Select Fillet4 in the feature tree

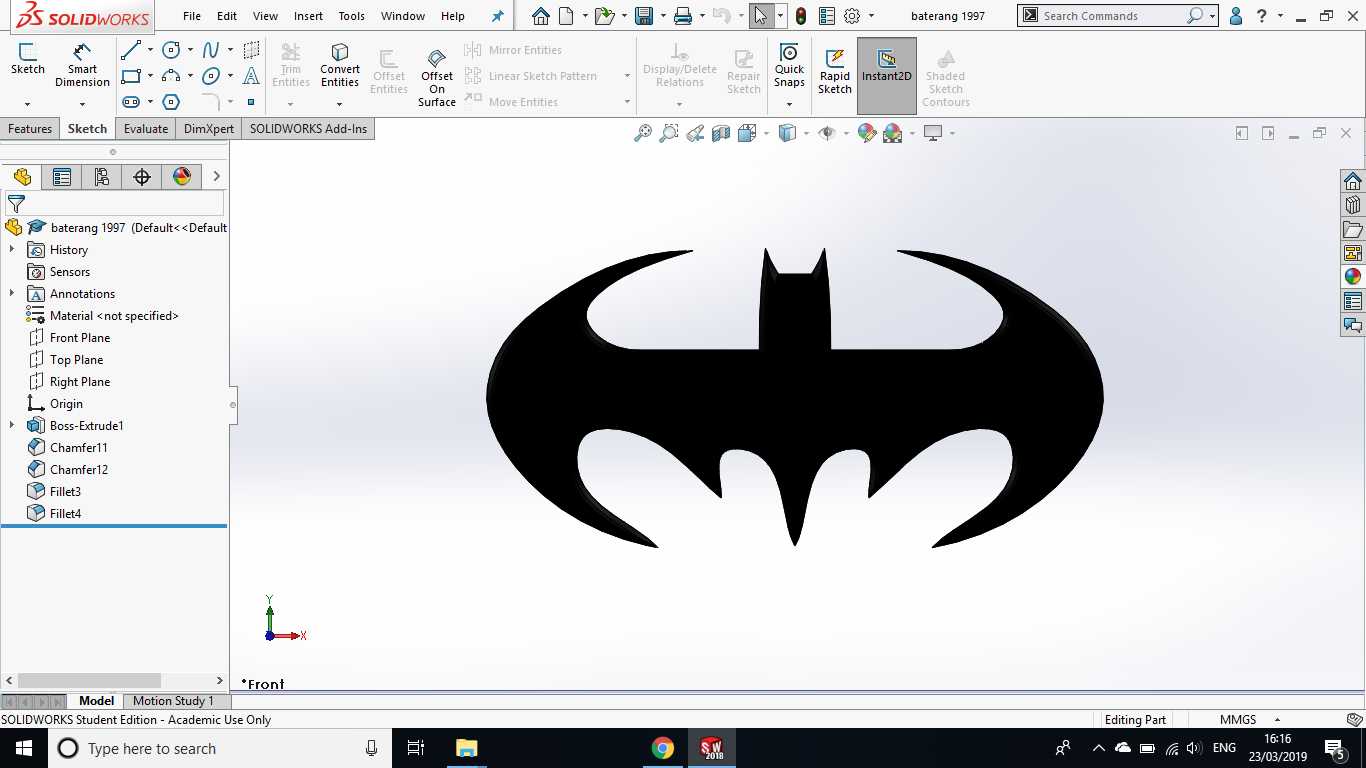(x=65, y=514)
